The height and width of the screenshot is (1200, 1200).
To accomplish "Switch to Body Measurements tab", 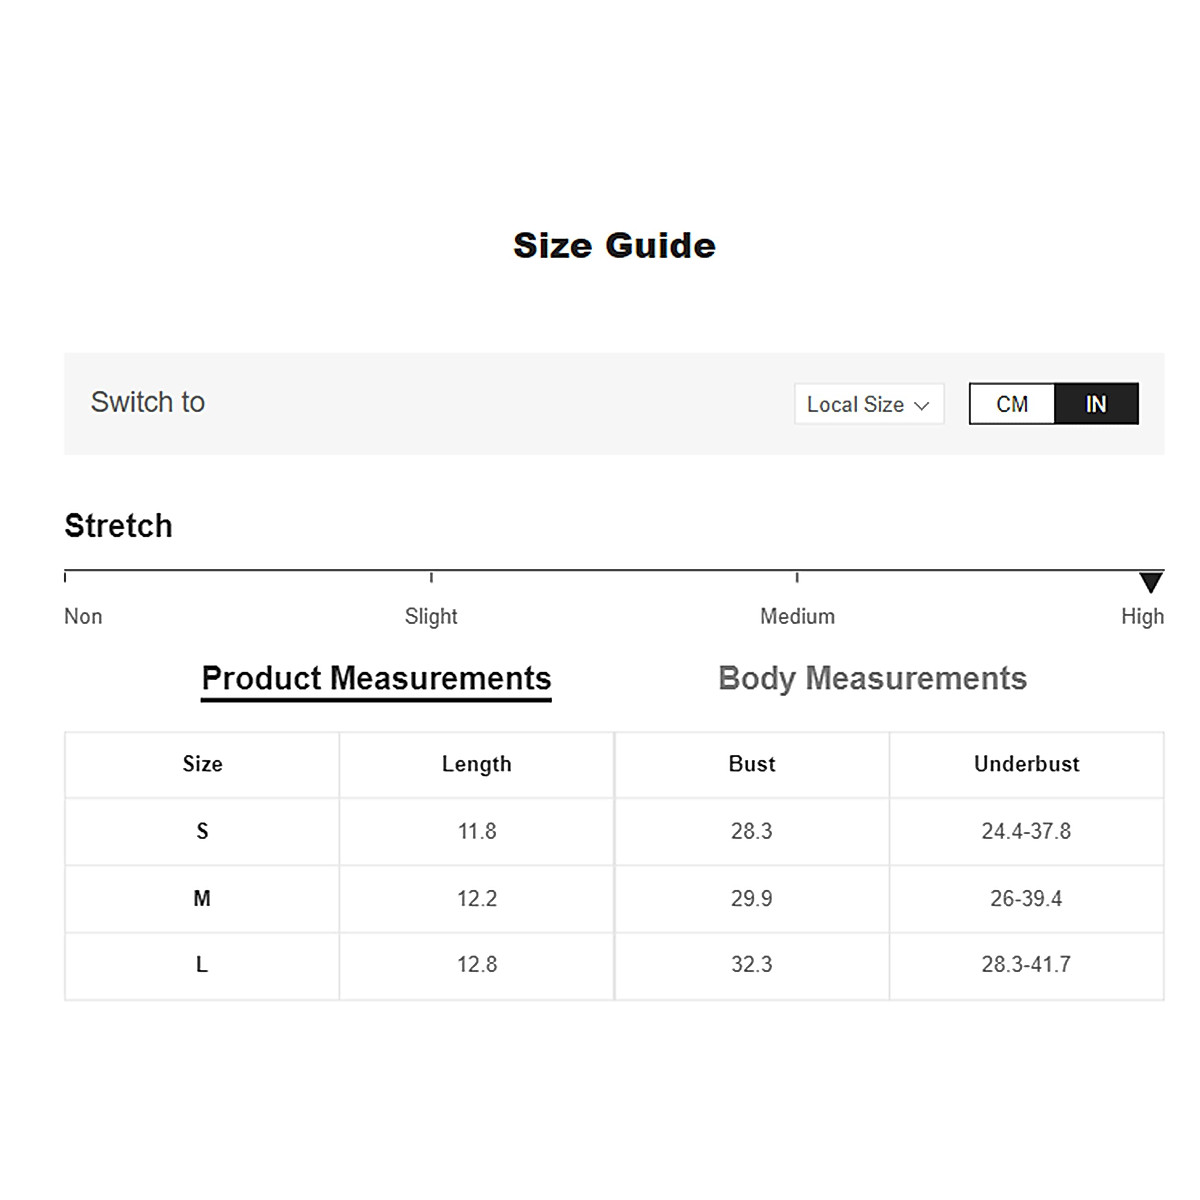I will [872, 678].
